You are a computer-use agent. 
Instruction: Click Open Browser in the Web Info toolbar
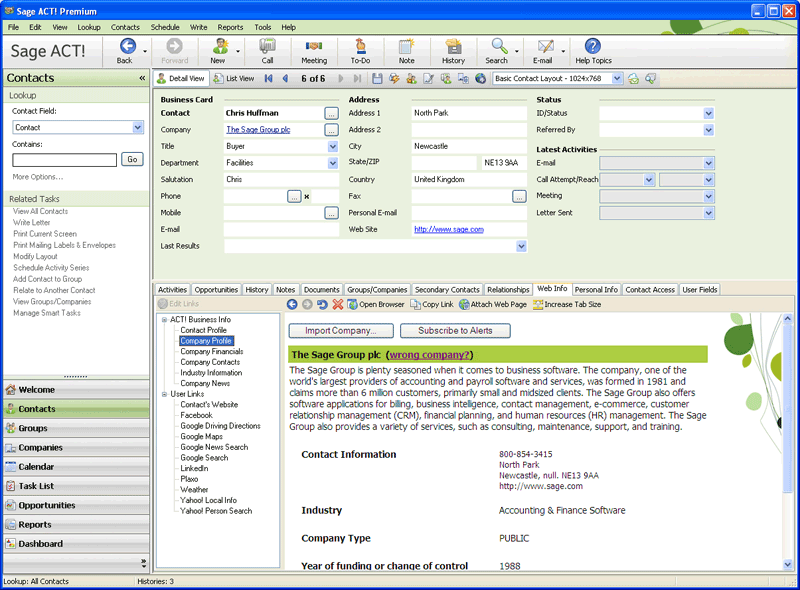[376, 304]
